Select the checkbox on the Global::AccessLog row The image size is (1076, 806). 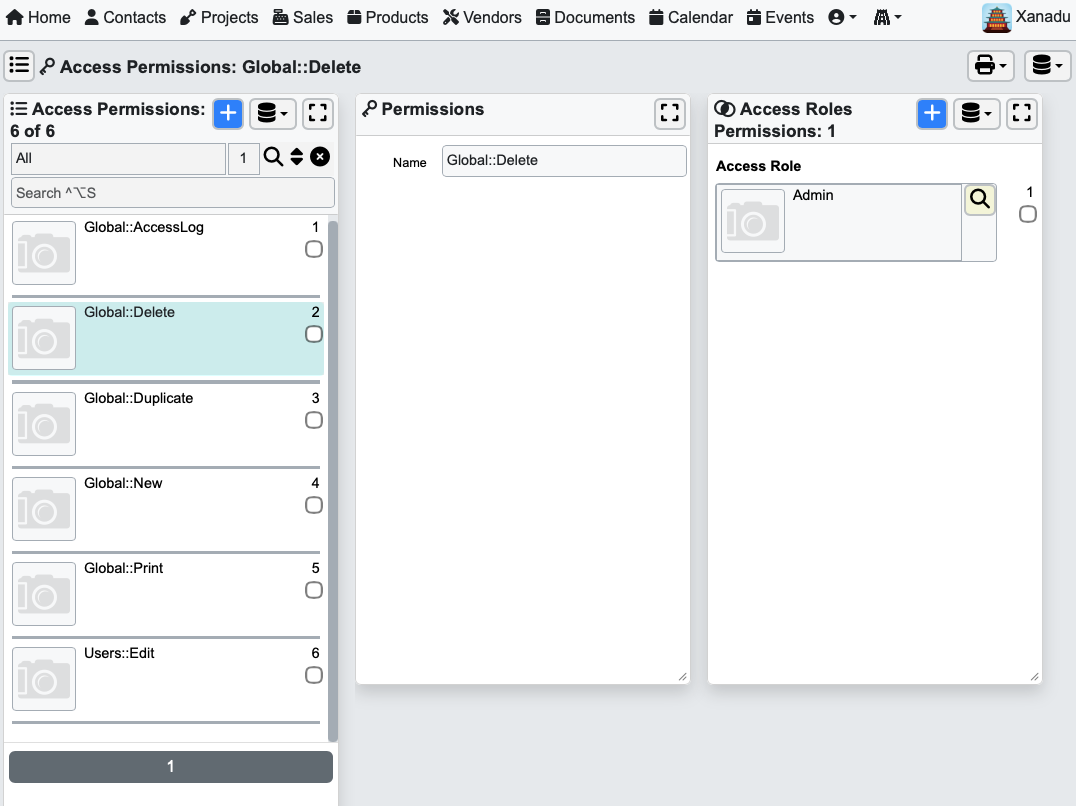pyautogui.click(x=313, y=249)
